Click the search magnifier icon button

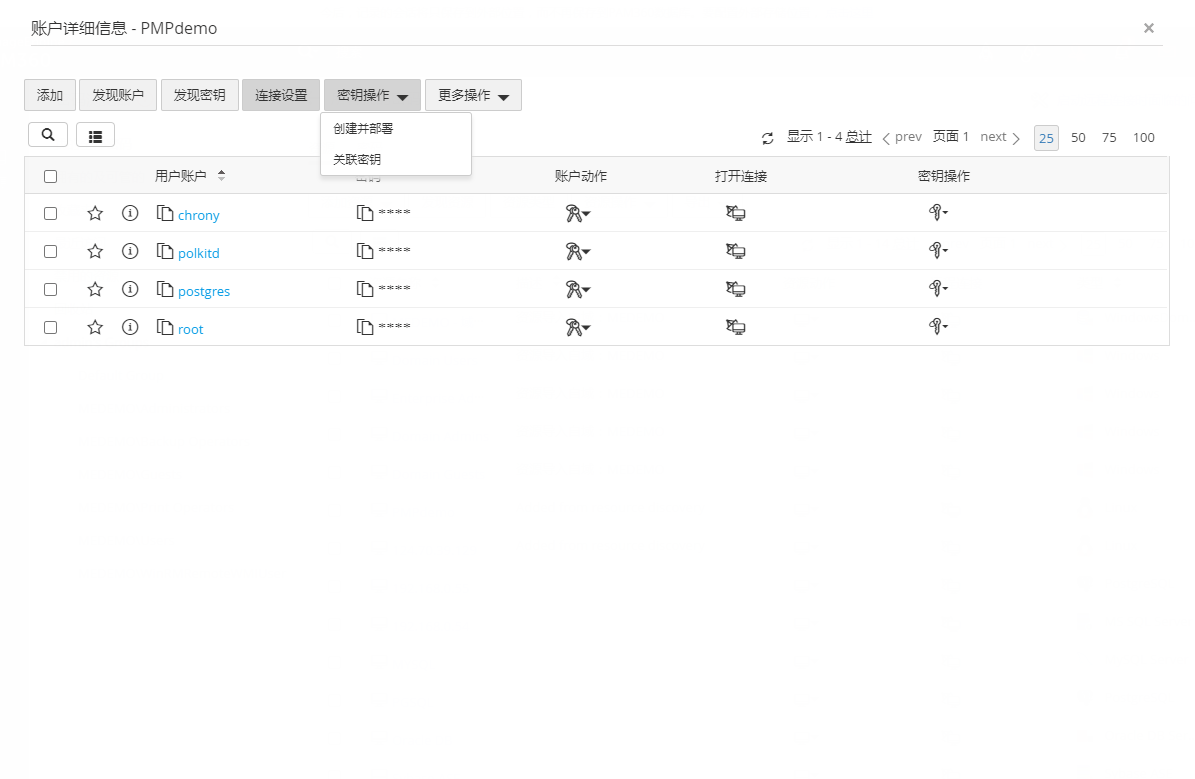(x=48, y=135)
